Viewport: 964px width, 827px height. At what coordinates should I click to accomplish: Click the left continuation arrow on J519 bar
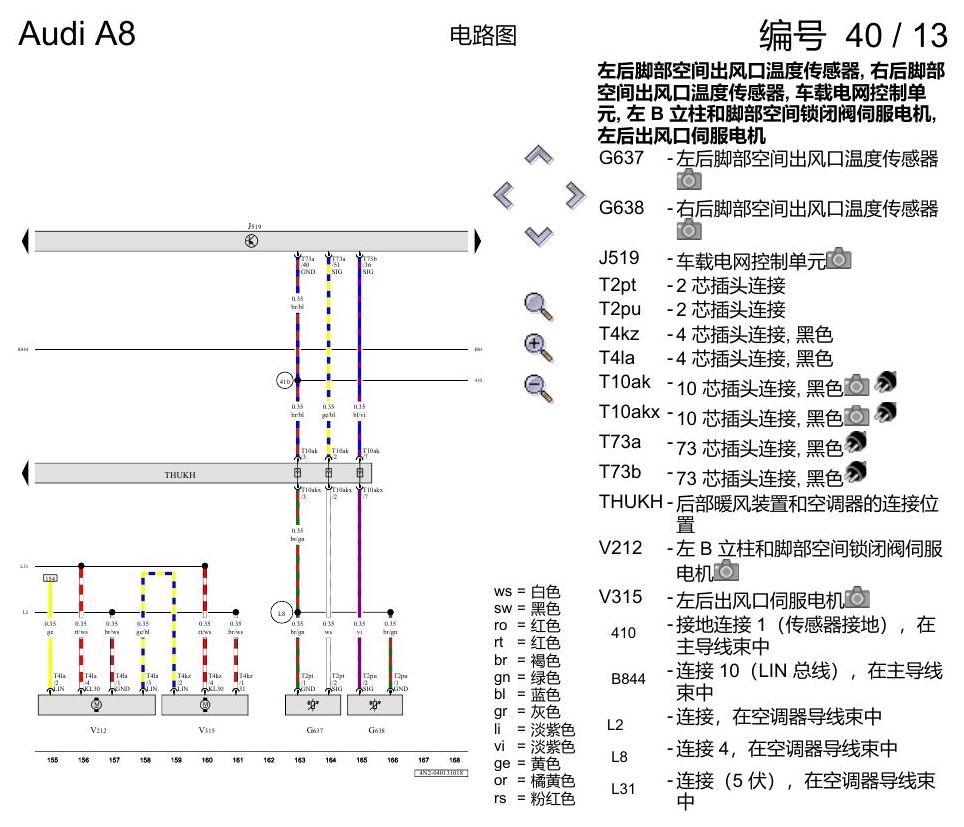coord(25,240)
